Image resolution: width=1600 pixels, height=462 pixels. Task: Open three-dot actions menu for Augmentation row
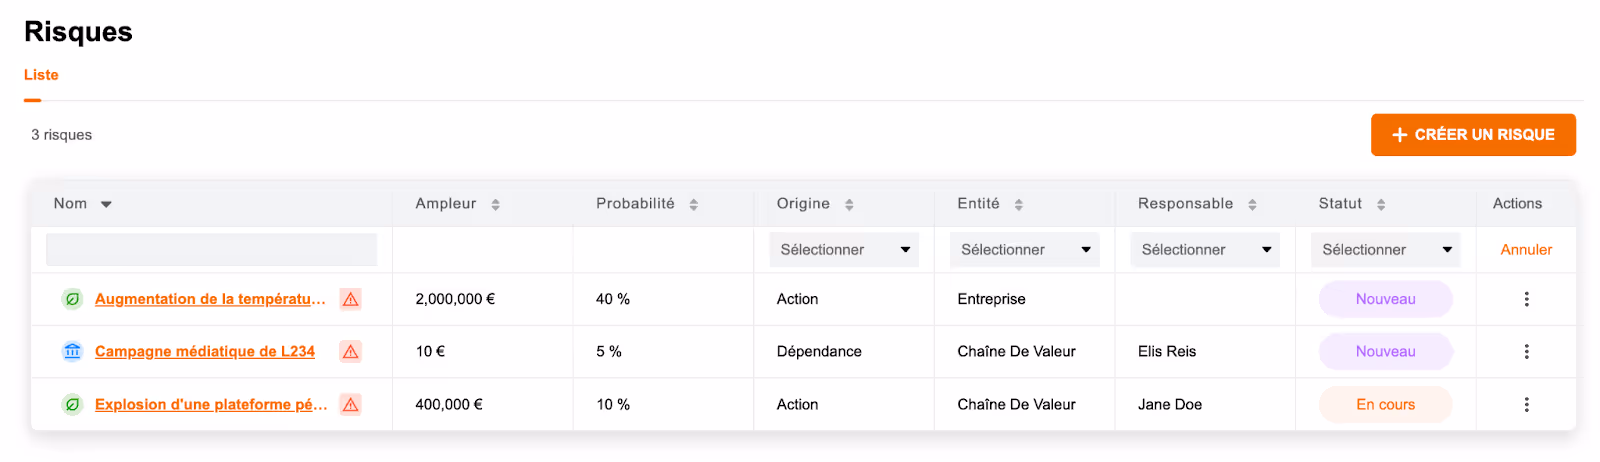[x=1526, y=299]
